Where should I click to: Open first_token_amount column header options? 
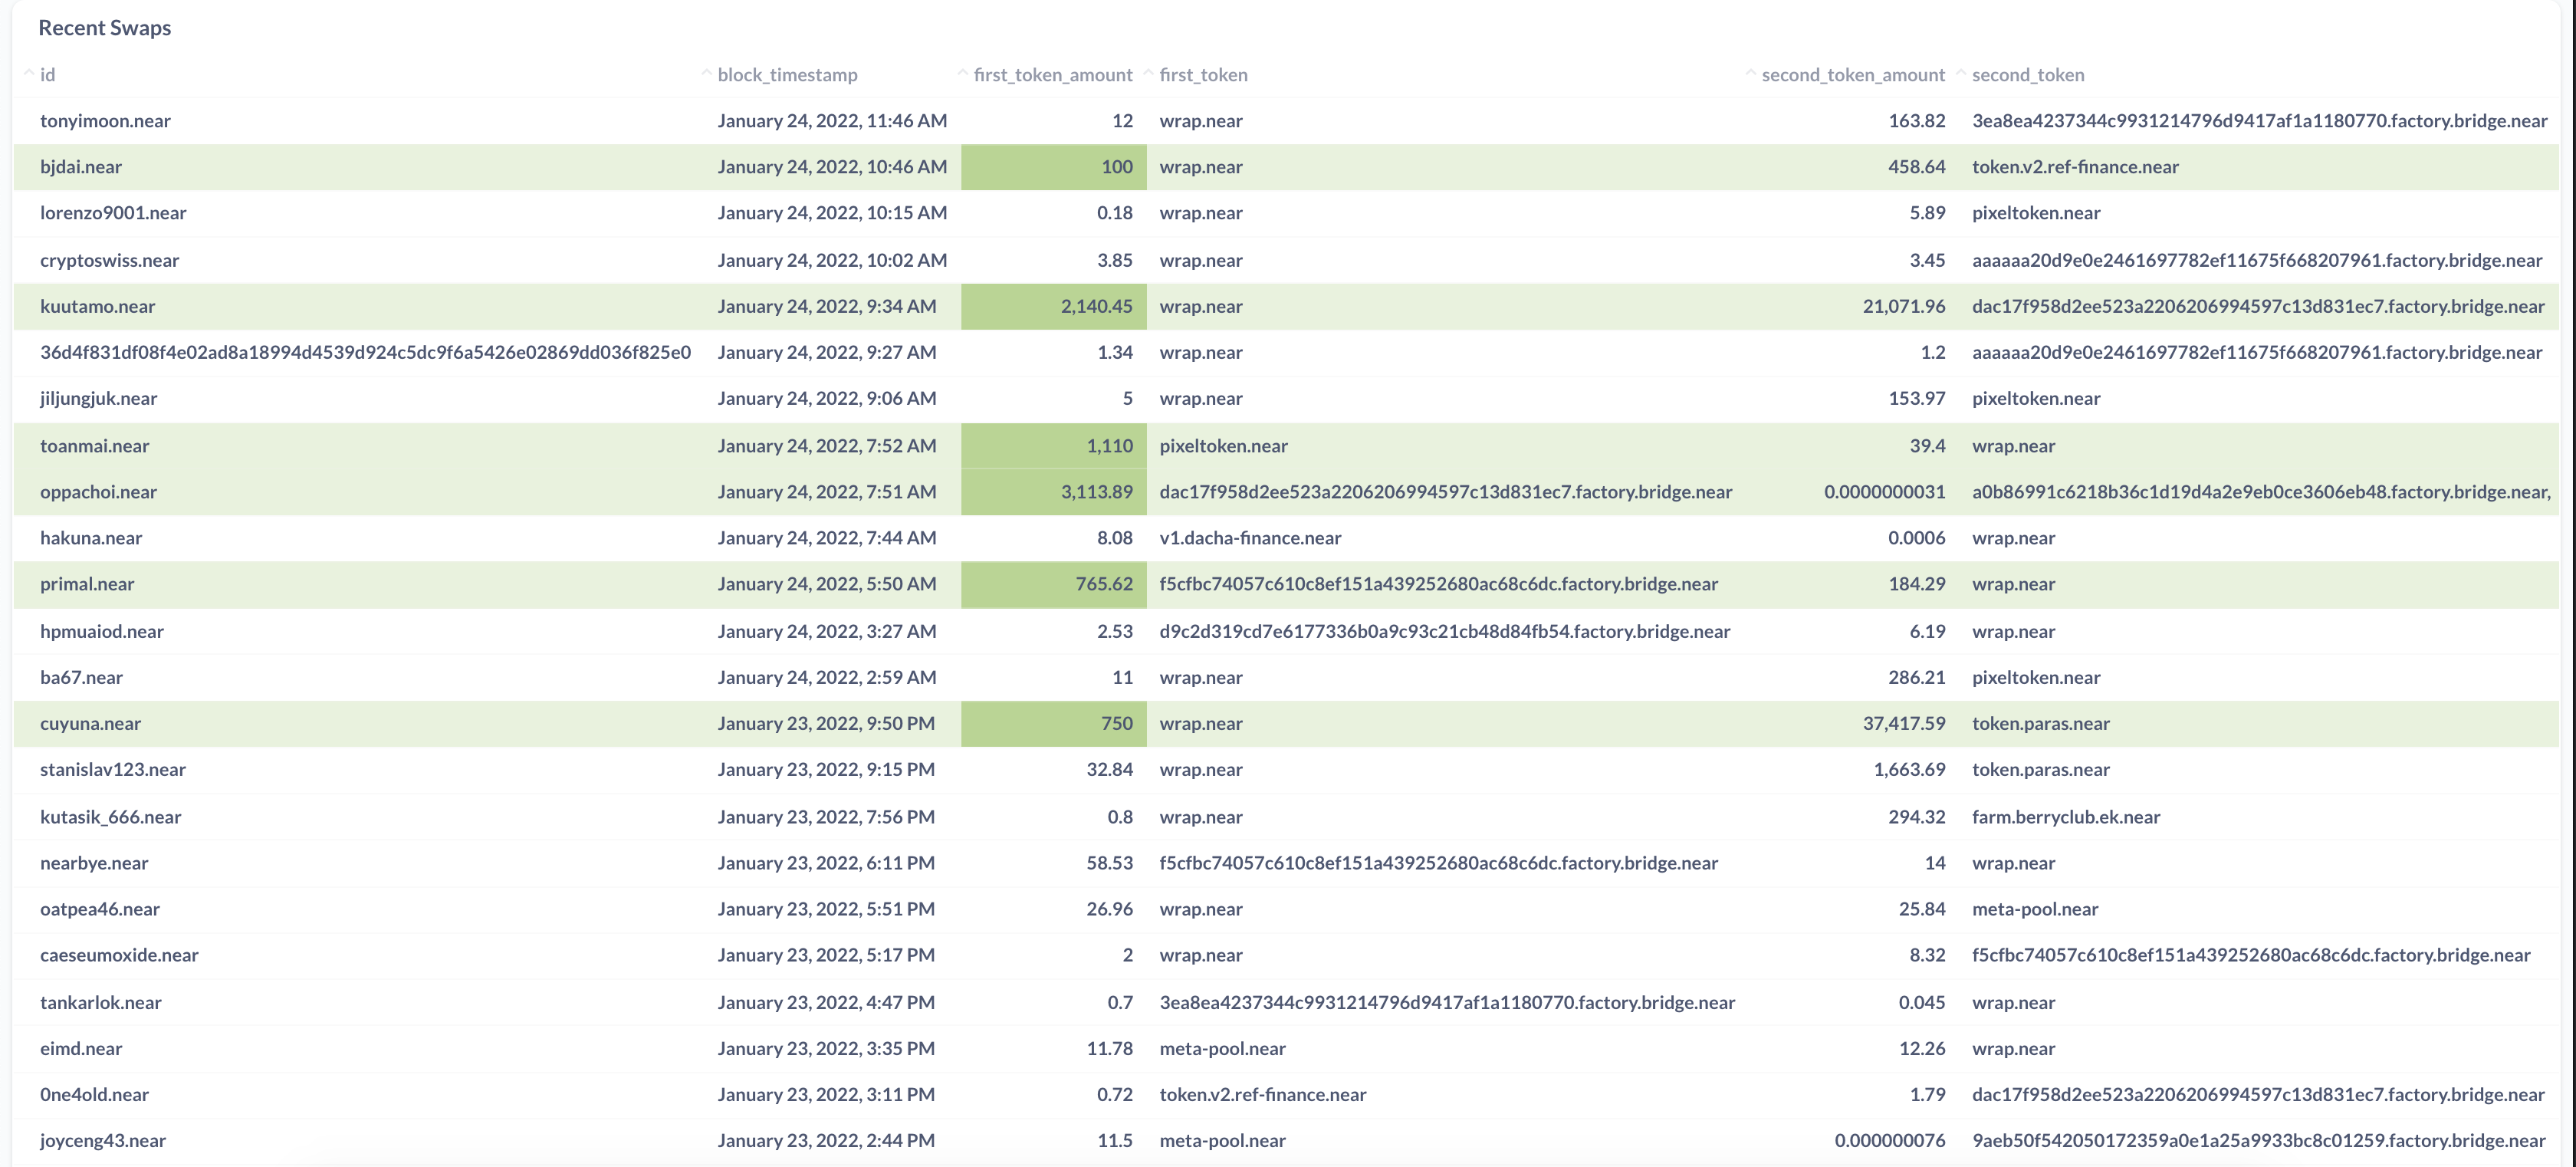(1052, 75)
